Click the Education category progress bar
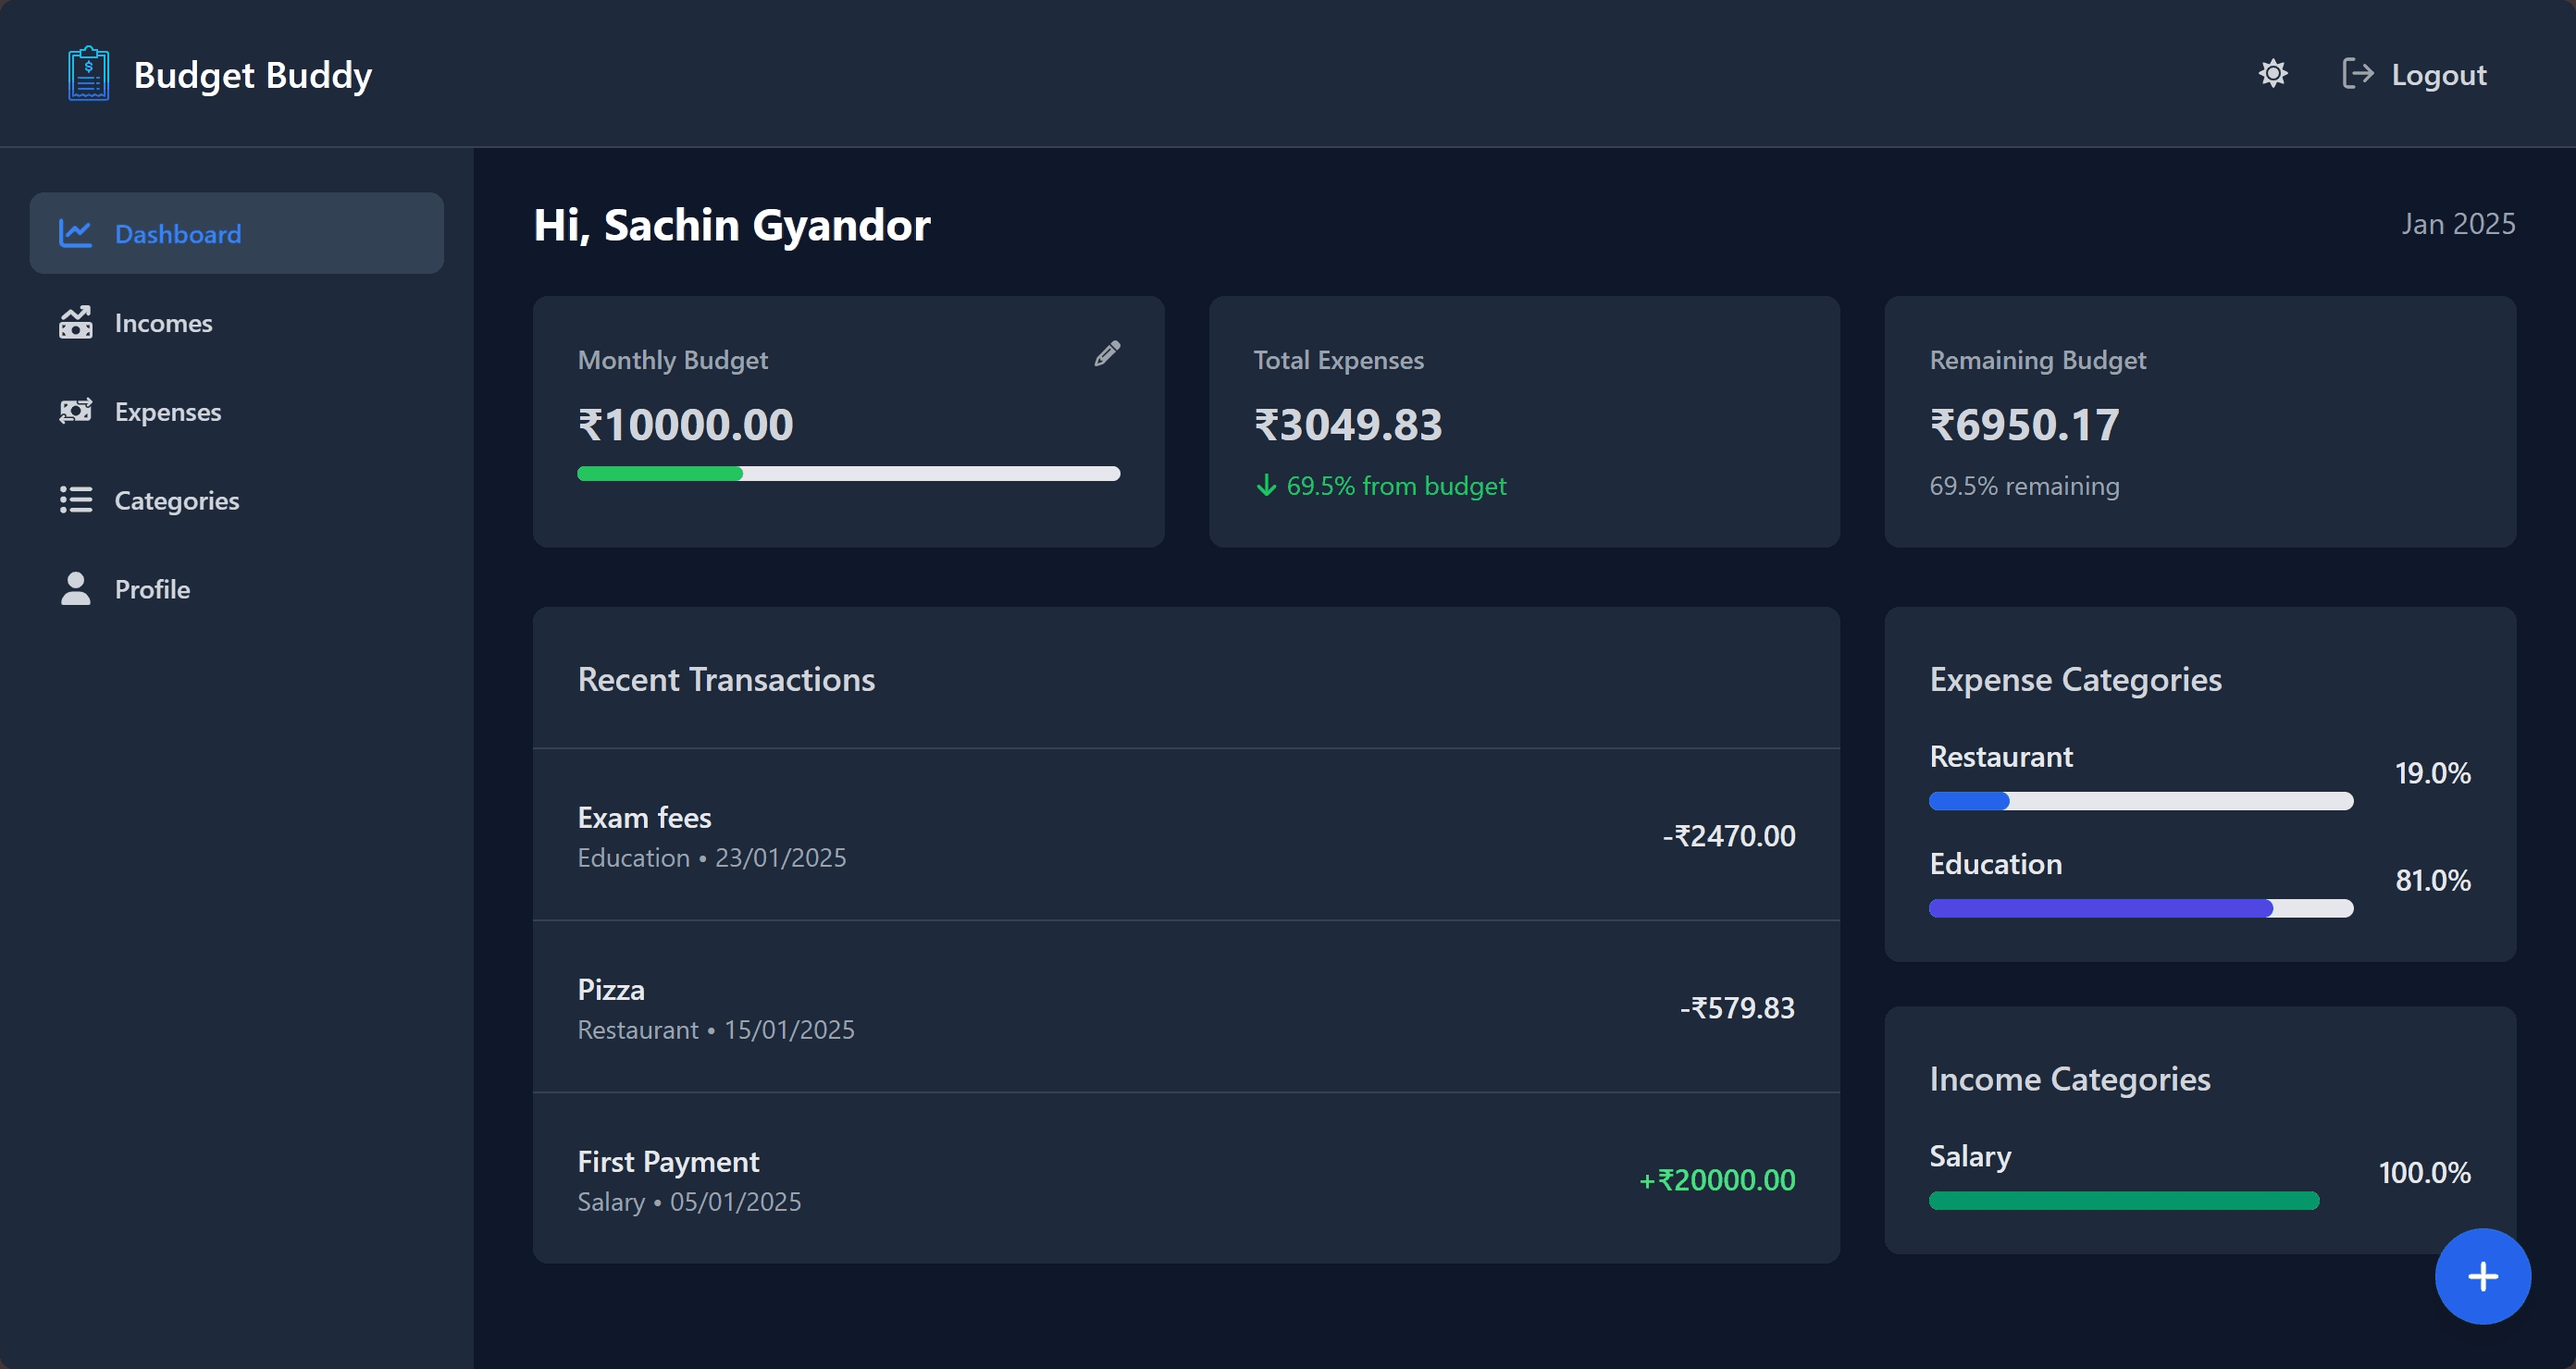2576x1369 pixels. 2140,908
